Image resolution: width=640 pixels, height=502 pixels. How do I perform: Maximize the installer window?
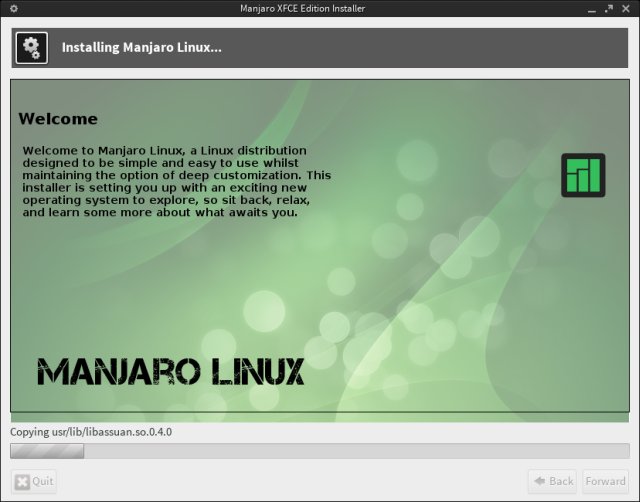pyautogui.click(x=609, y=9)
